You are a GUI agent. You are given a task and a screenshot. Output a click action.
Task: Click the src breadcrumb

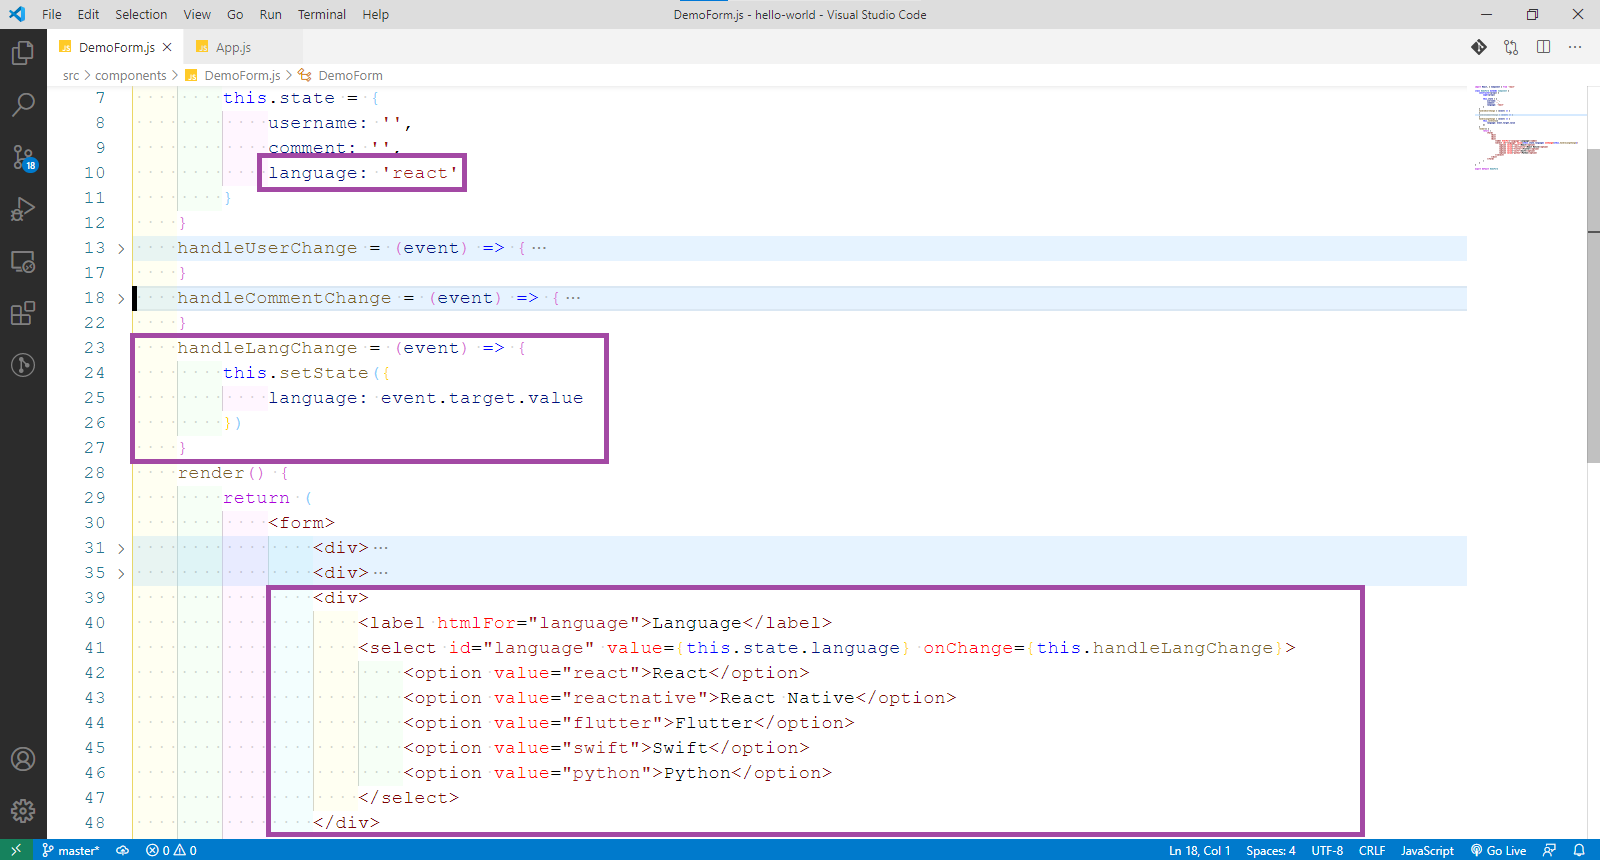pos(71,75)
